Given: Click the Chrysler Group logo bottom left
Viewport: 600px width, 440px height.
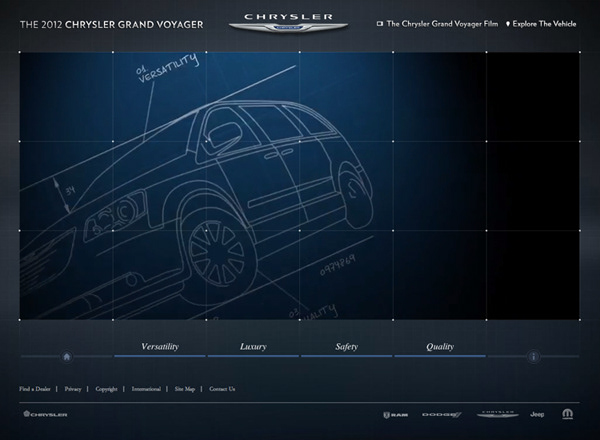Looking at the screenshot, I should [45, 414].
